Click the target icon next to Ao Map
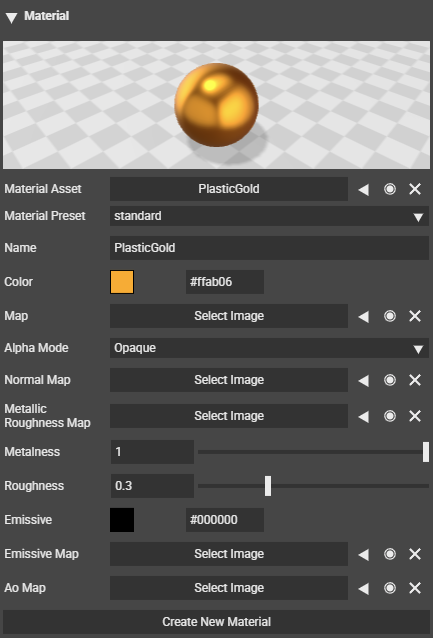 [390, 588]
